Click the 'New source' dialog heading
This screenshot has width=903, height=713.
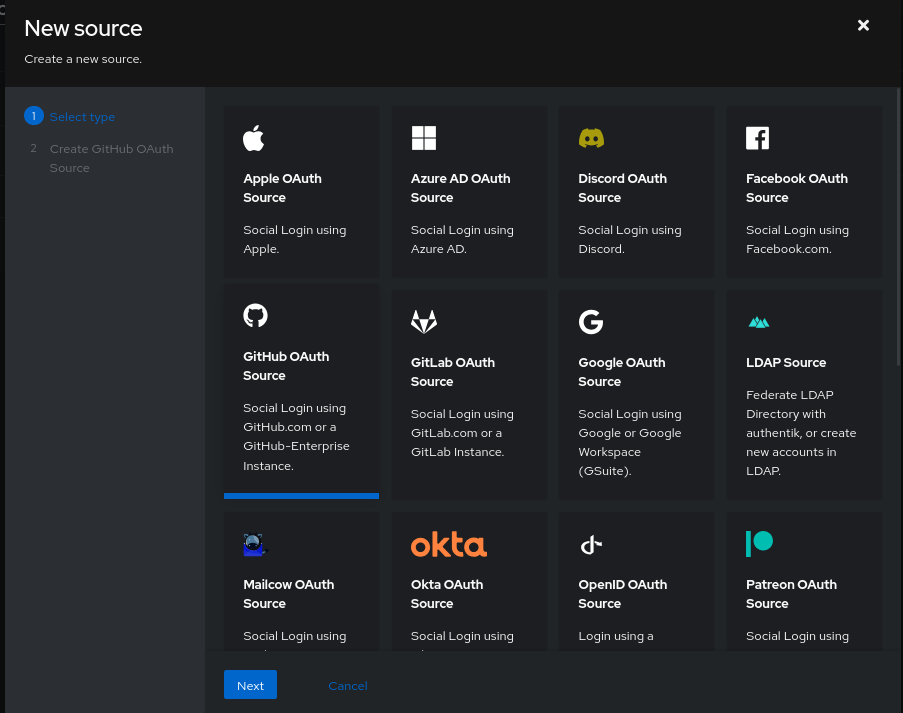tap(83, 28)
